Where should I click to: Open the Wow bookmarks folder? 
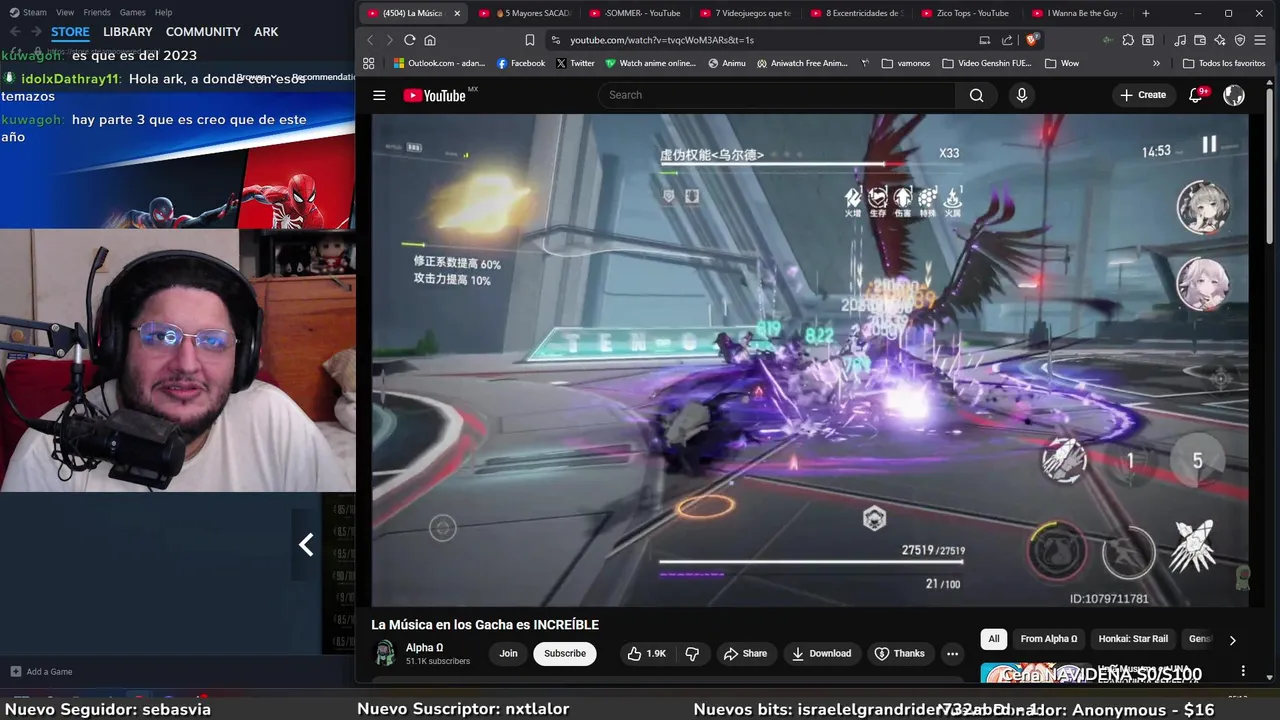tap(1061, 63)
